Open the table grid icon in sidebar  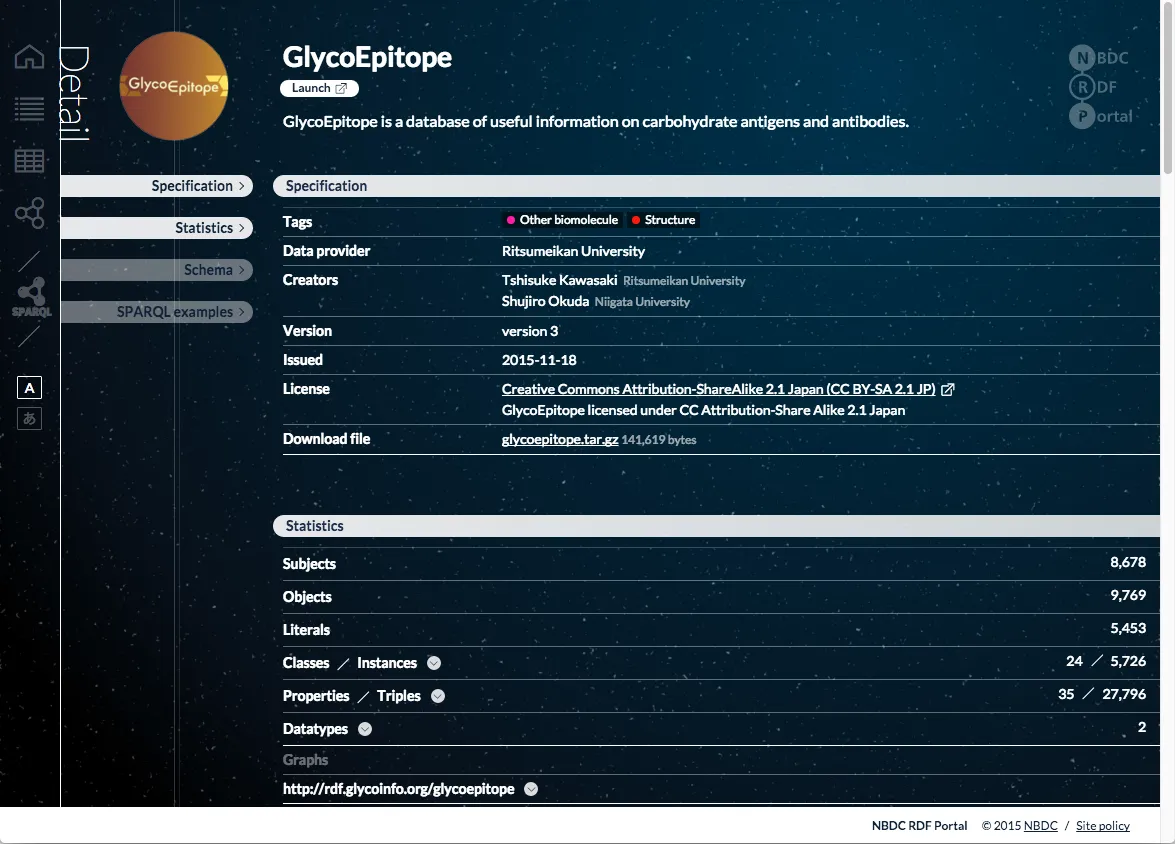coord(29,160)
